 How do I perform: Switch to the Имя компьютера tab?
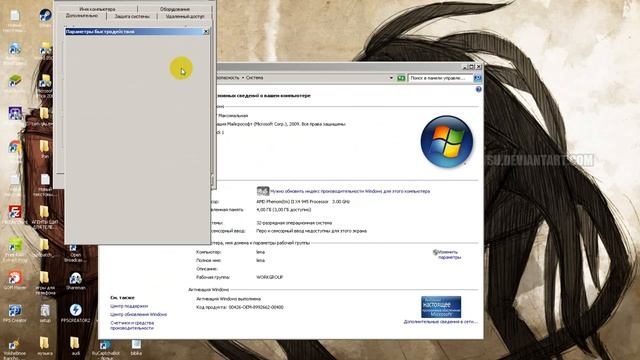(97, 9)
